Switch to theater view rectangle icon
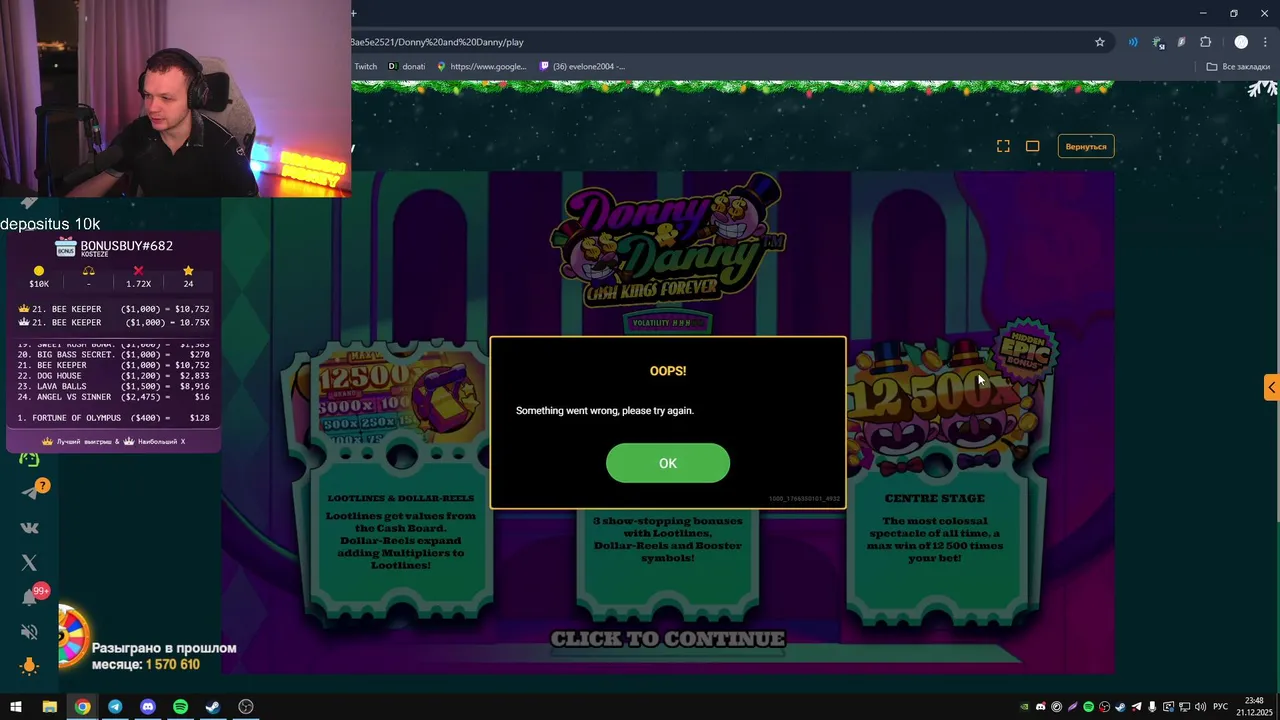1280x720 pixels. pos(1032,146)
